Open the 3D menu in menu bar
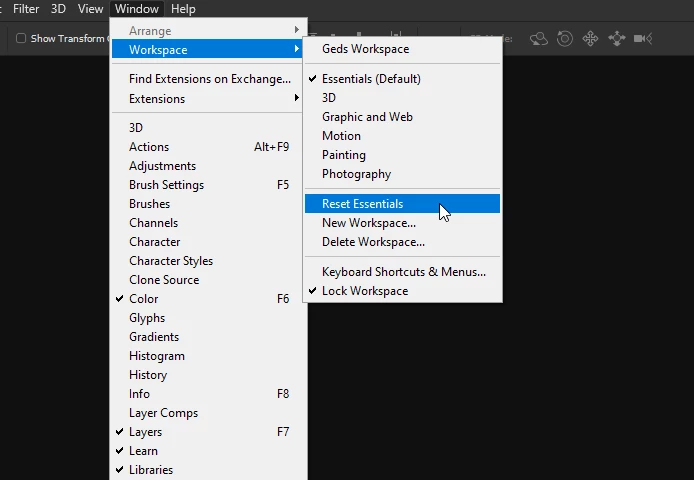Viewport: 694px width, 480px height. [58, 9]
